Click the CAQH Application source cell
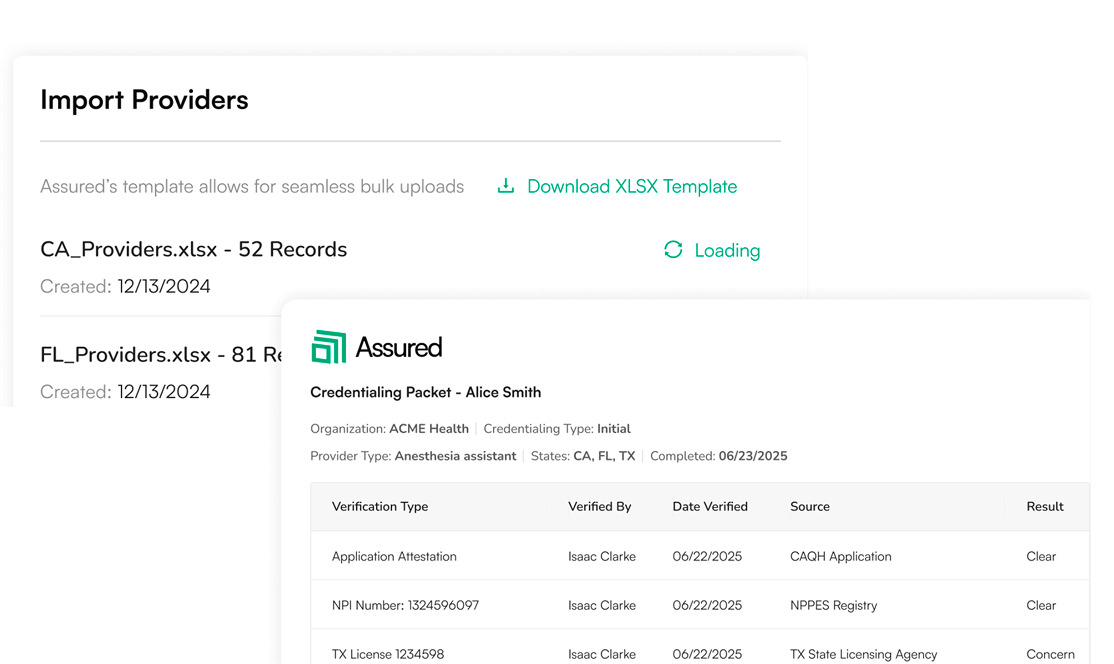 [x=840, y=556]
